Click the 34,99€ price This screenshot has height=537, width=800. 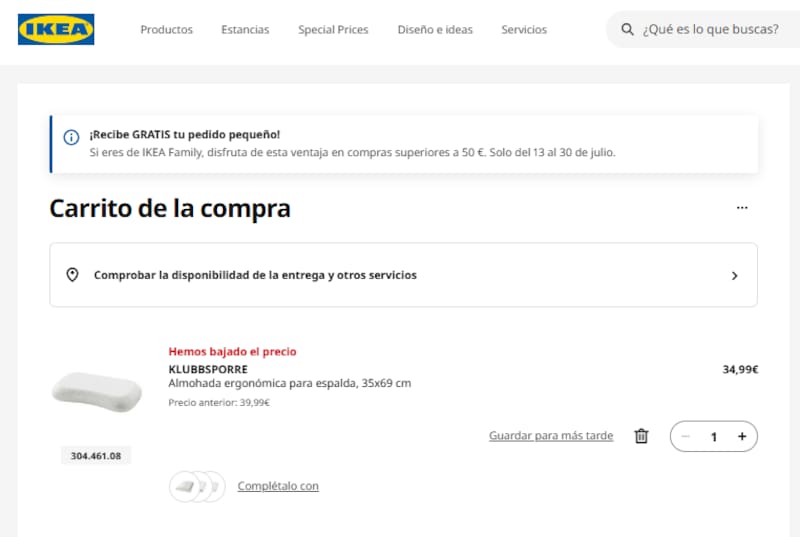(740, 369)
